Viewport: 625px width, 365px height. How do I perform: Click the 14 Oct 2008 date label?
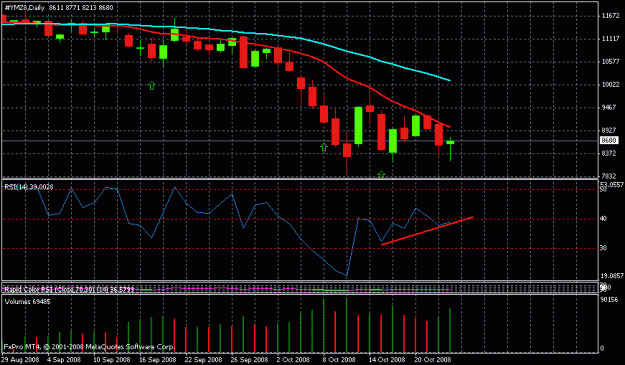point(387,359)
